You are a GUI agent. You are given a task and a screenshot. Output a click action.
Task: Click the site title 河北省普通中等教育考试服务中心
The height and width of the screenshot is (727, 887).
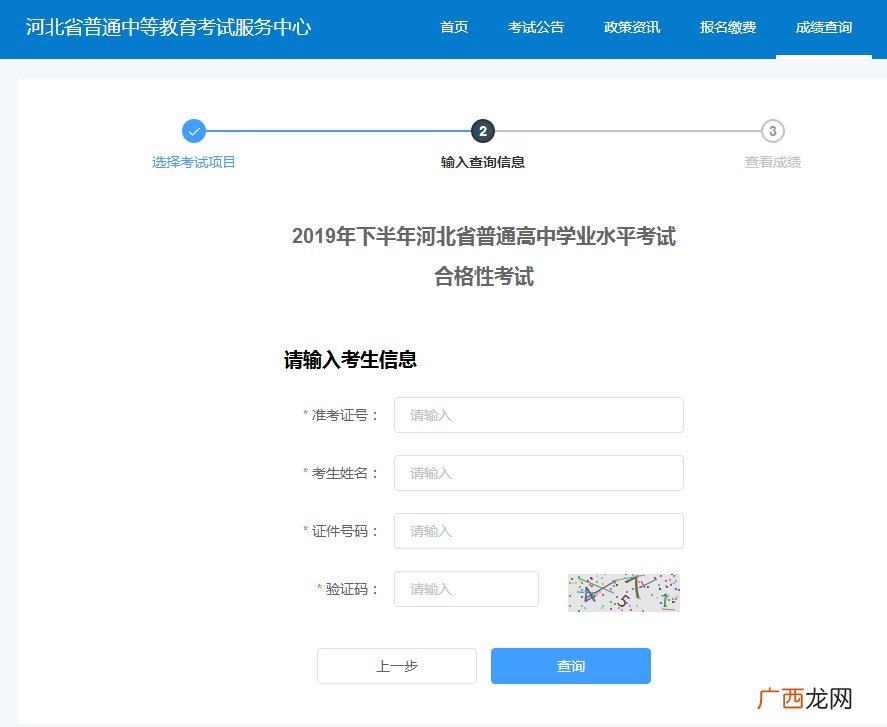tap(169, 27)
